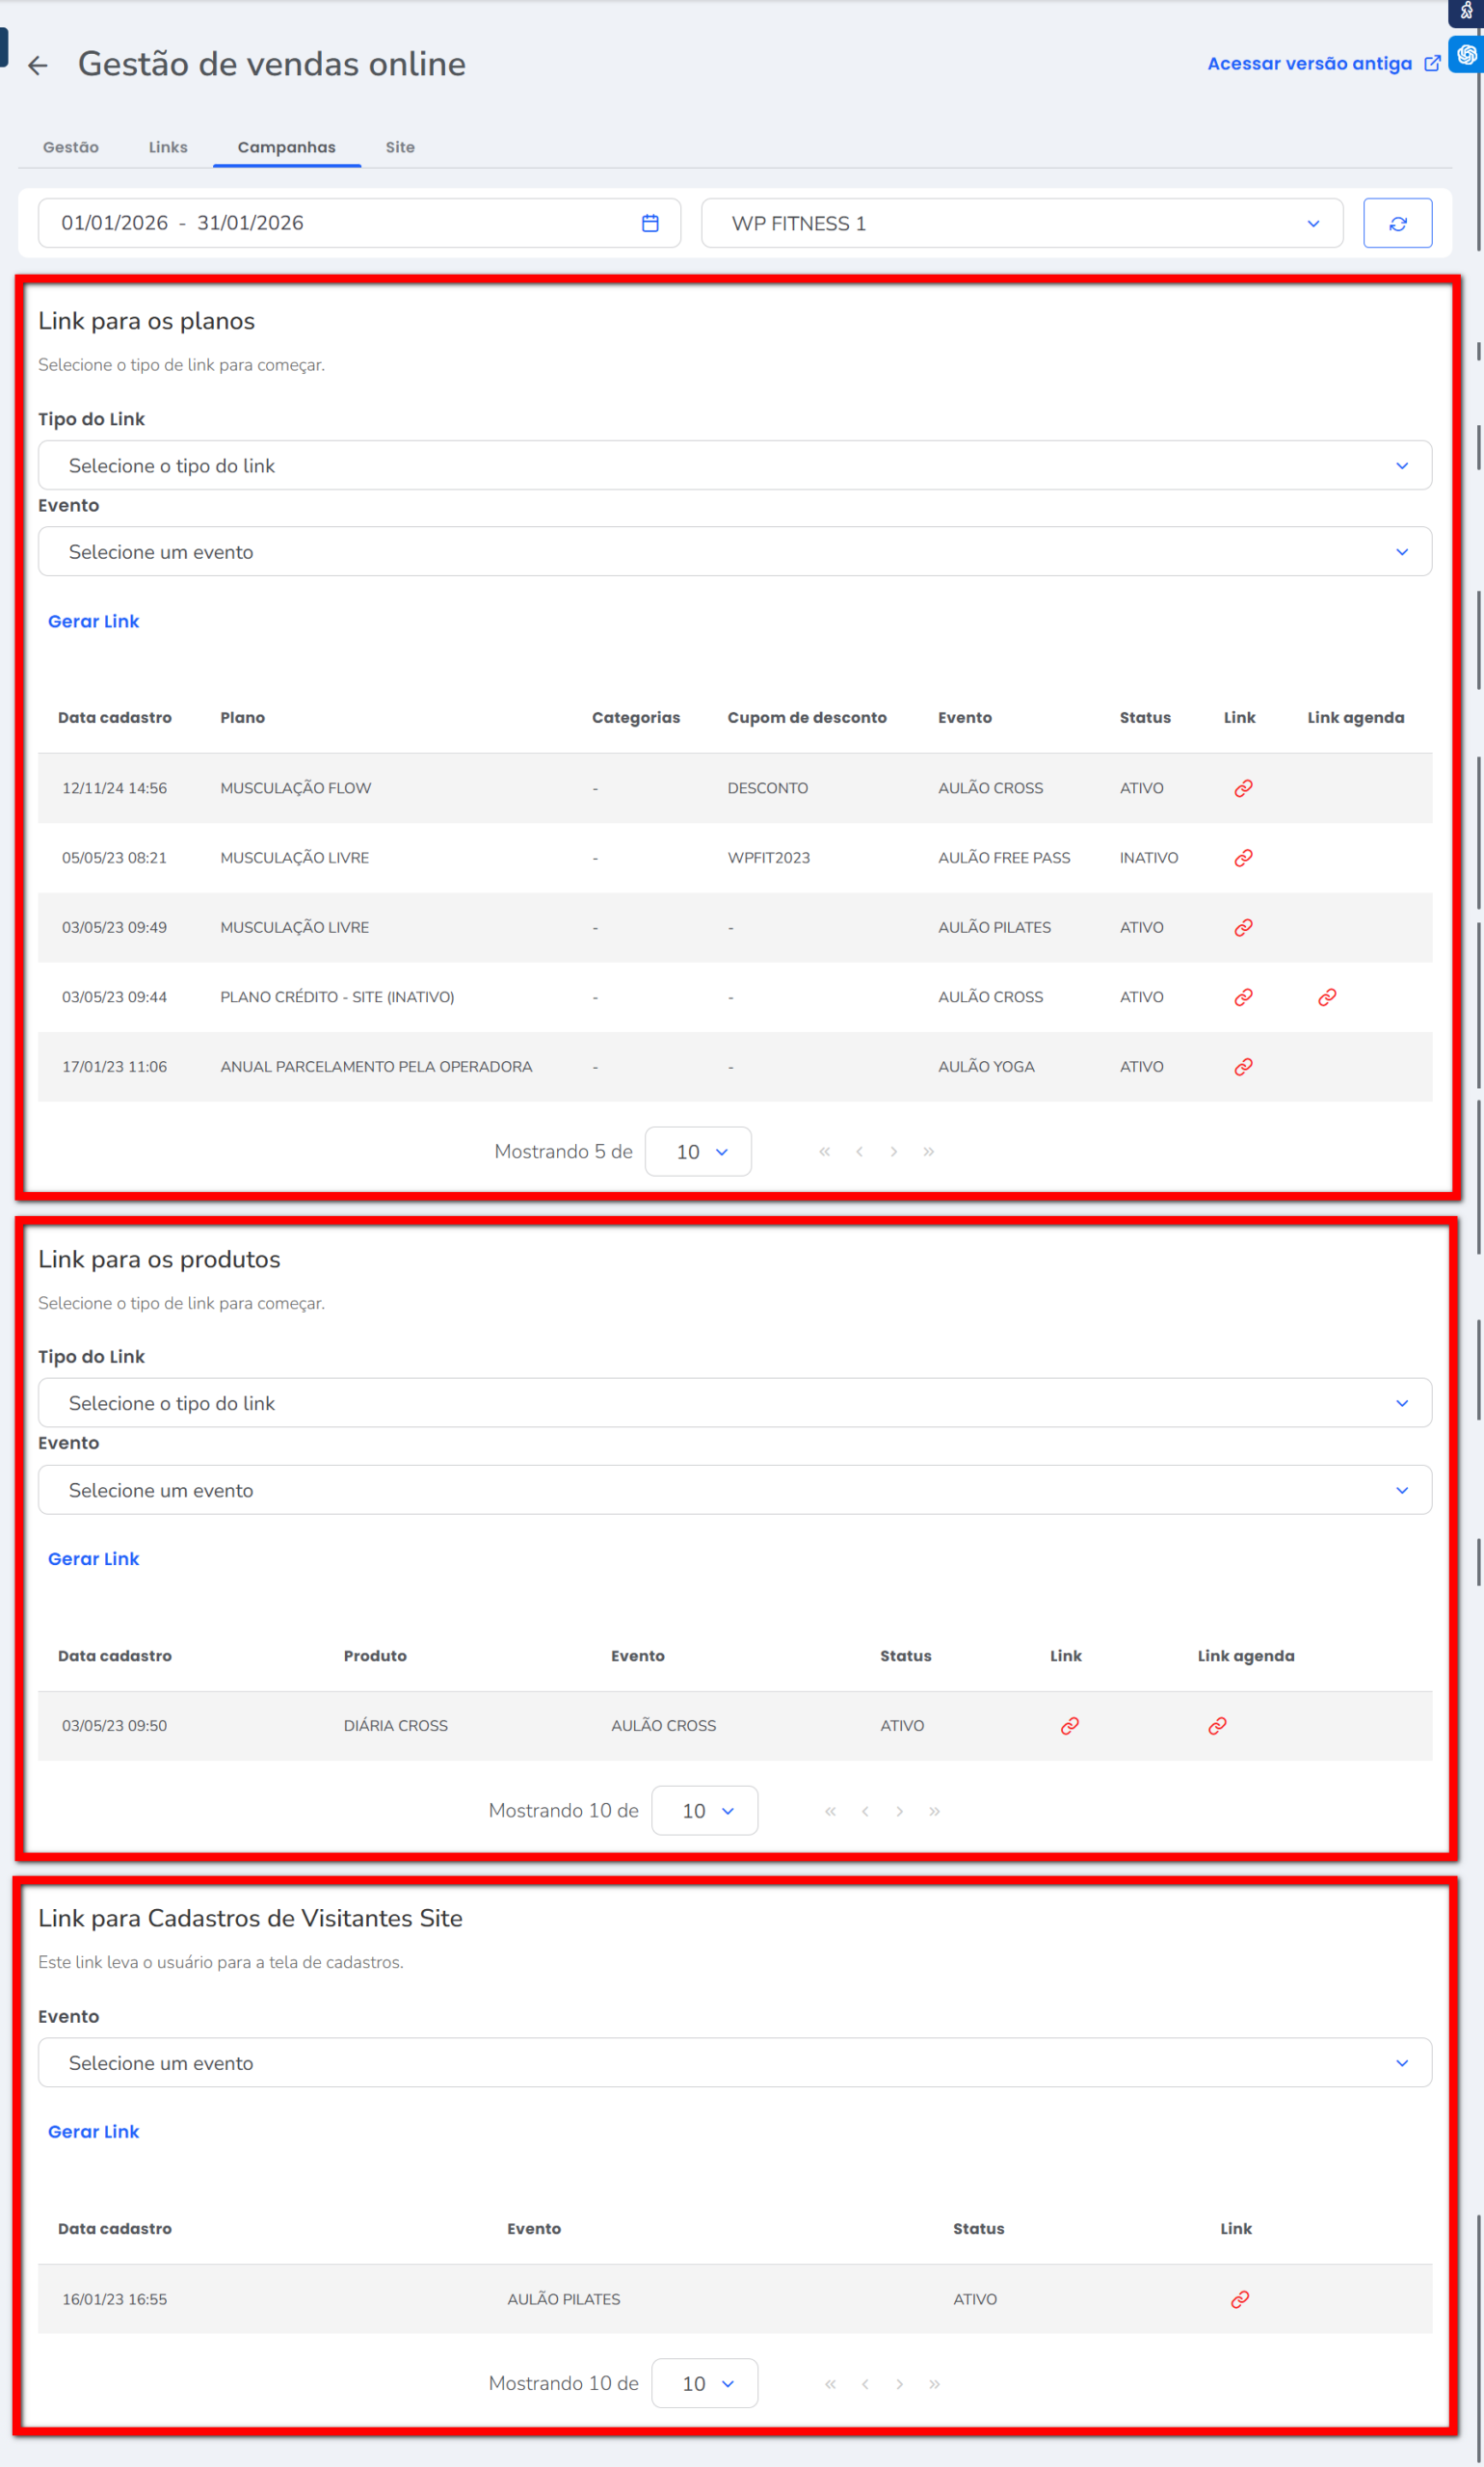The width and height of the screenshot is (1484, 2467).
Task: Copy link for MUSCULAÇÃO FLOW plan row
Action: [1242, 788]
